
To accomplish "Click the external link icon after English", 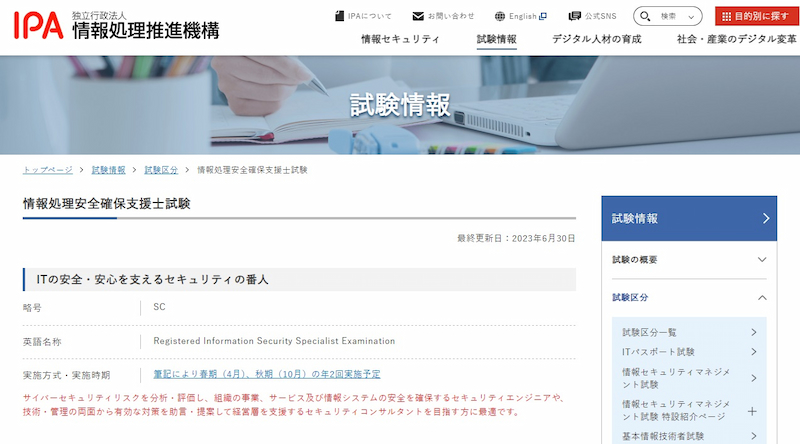I will [x=543, y=16].
